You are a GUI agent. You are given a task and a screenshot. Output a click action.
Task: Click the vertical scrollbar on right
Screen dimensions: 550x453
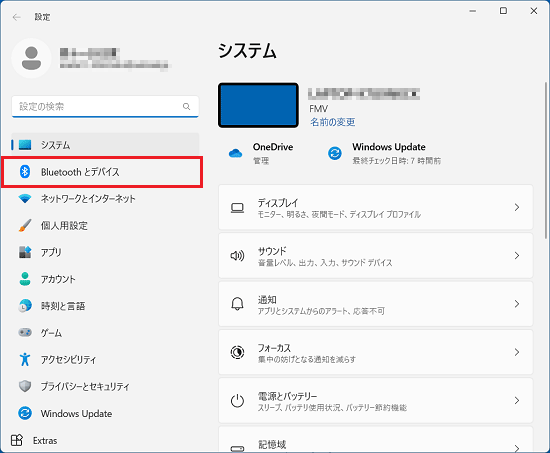pos(546,160)
